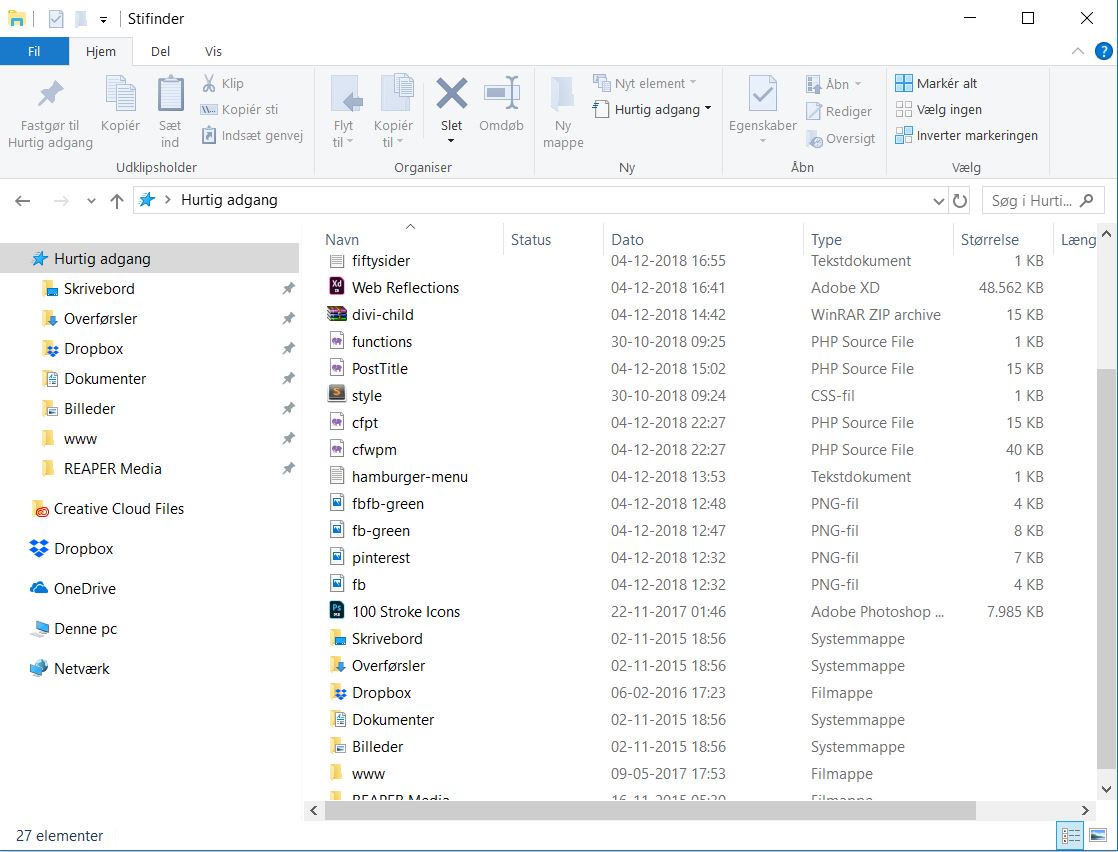This screenshot has height=852, width=1118.
Task: Click the Egenskaber checkmark icon
Action: click(762, 93)
